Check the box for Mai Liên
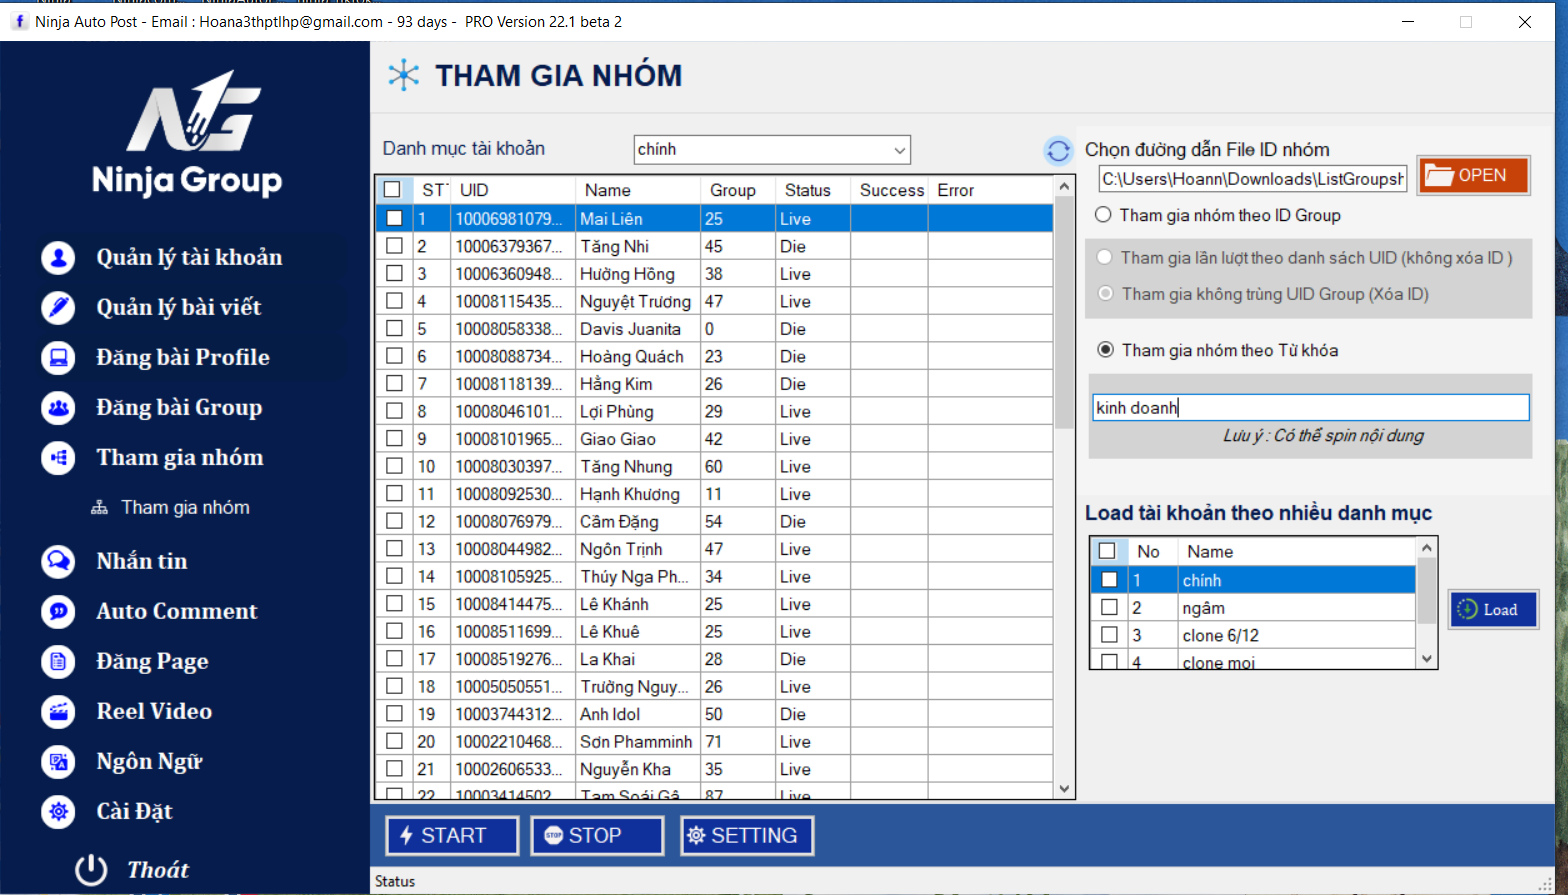Image resolution: width=1568 pixels, height=895 pixels. [x=394, y=218]
